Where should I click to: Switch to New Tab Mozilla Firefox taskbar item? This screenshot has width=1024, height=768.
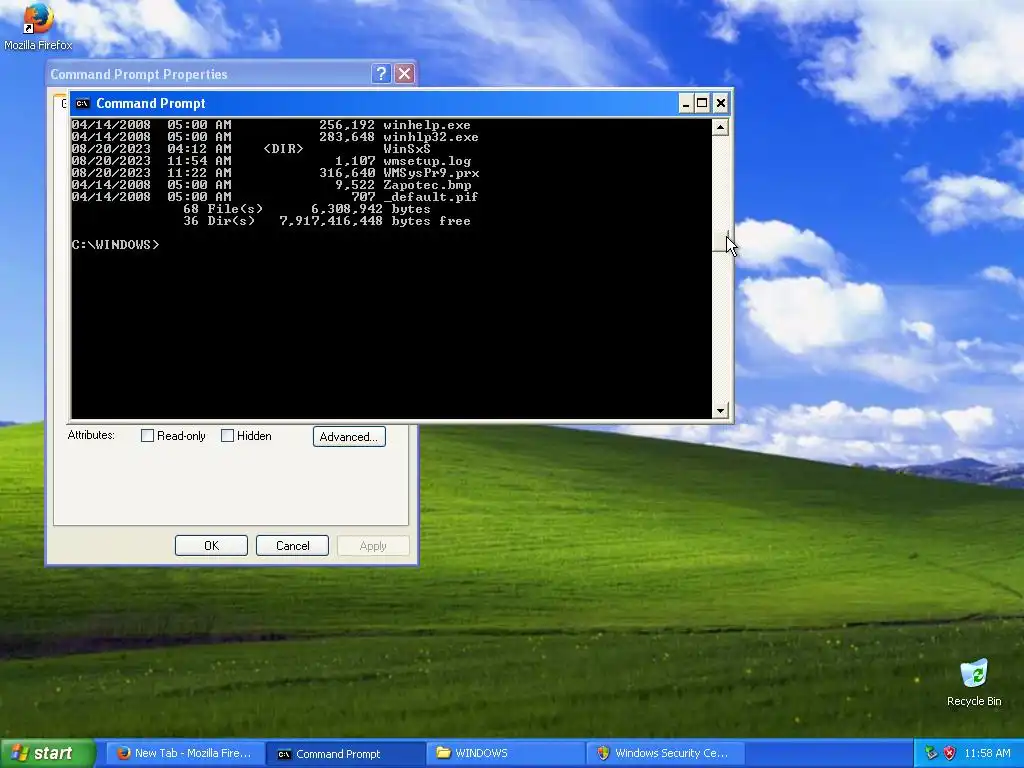coord(185,753)
